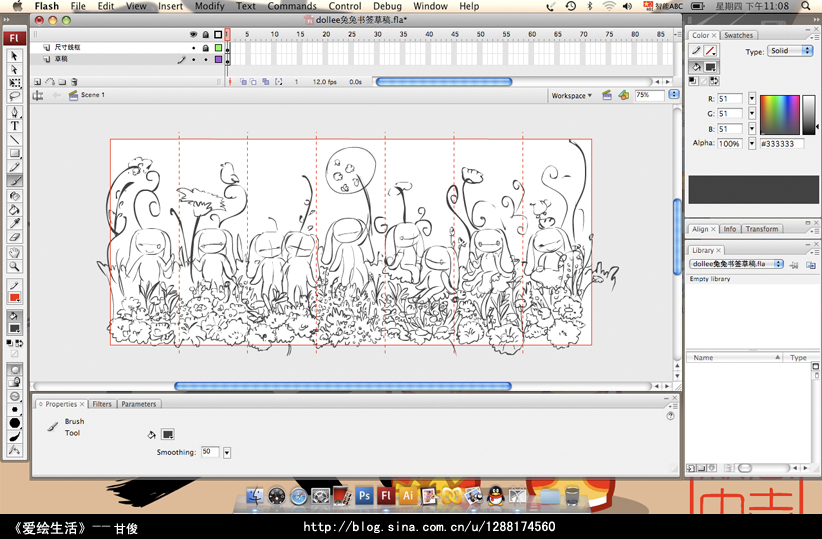Viewport: 822px width, 539px height.
Task: Select the Brush tool in toolbar
Action: (14, 181)
